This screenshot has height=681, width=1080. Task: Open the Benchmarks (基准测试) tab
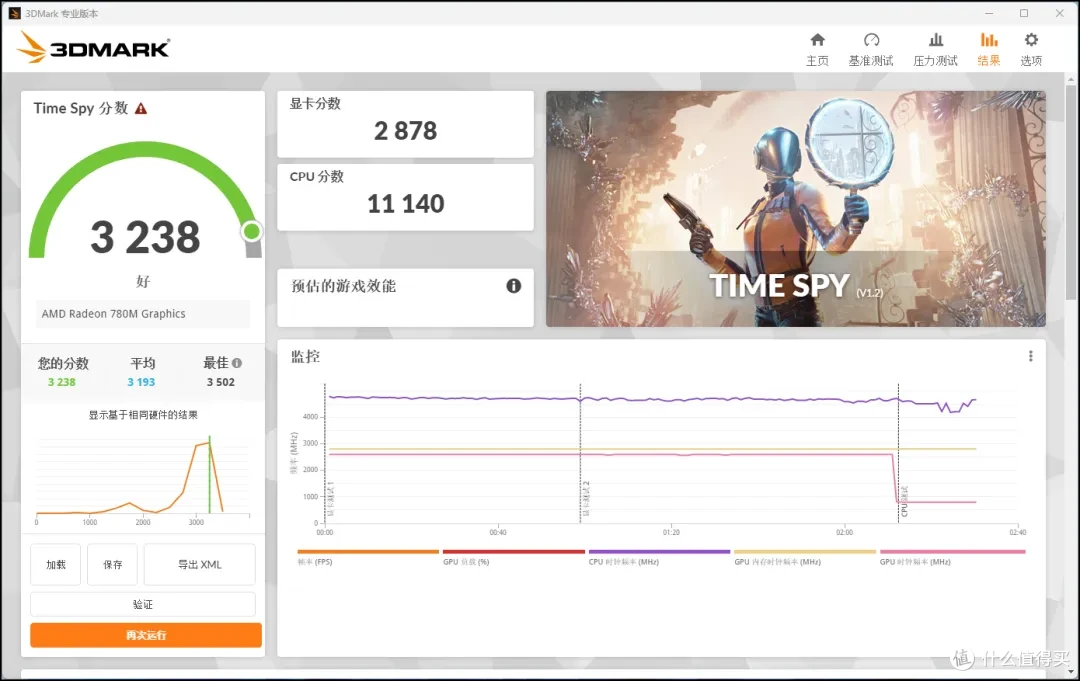pos(871,50)
